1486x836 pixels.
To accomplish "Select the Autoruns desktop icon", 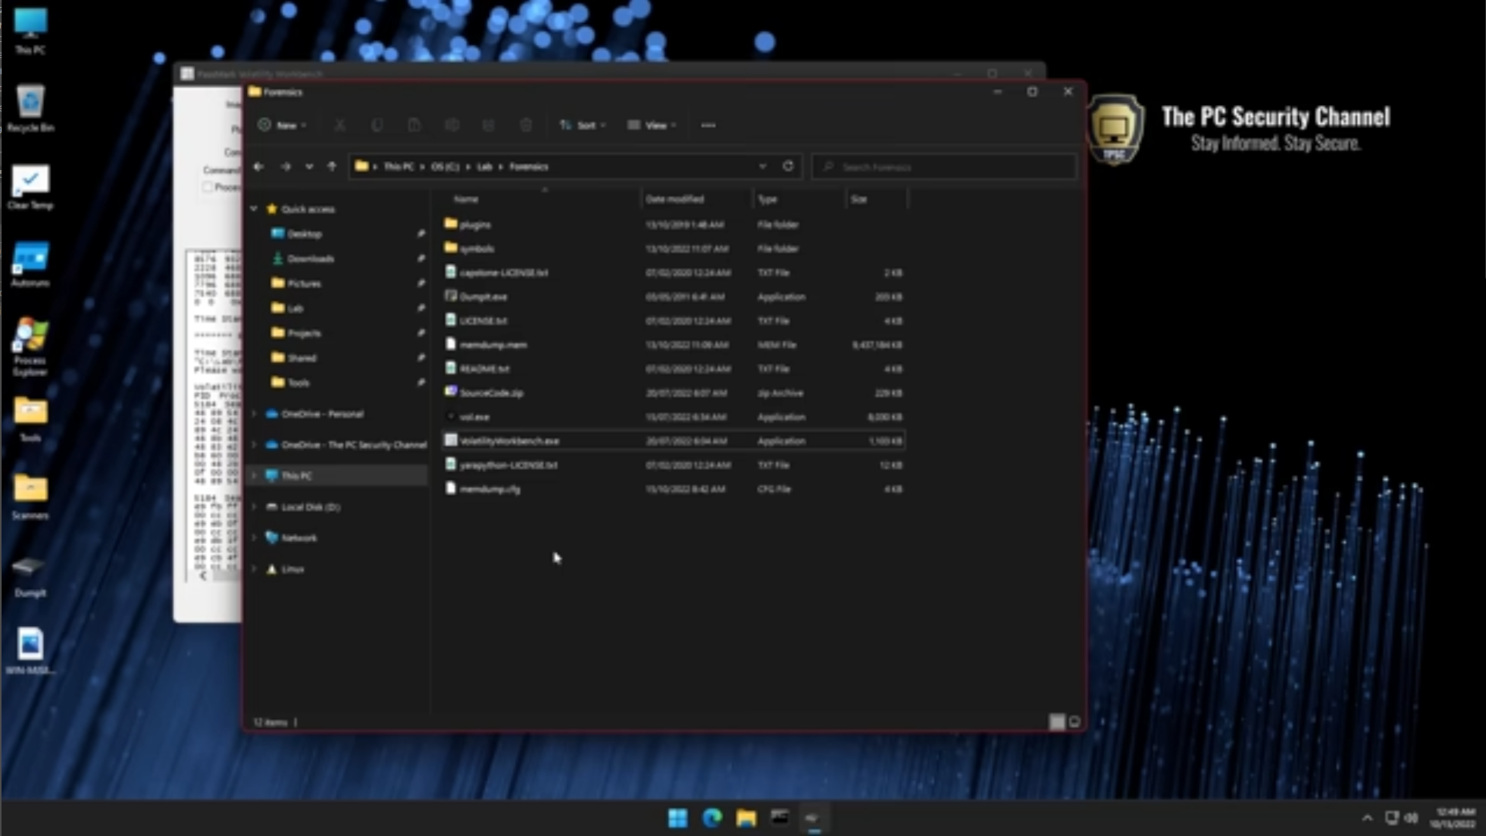I will coord(30,265).
